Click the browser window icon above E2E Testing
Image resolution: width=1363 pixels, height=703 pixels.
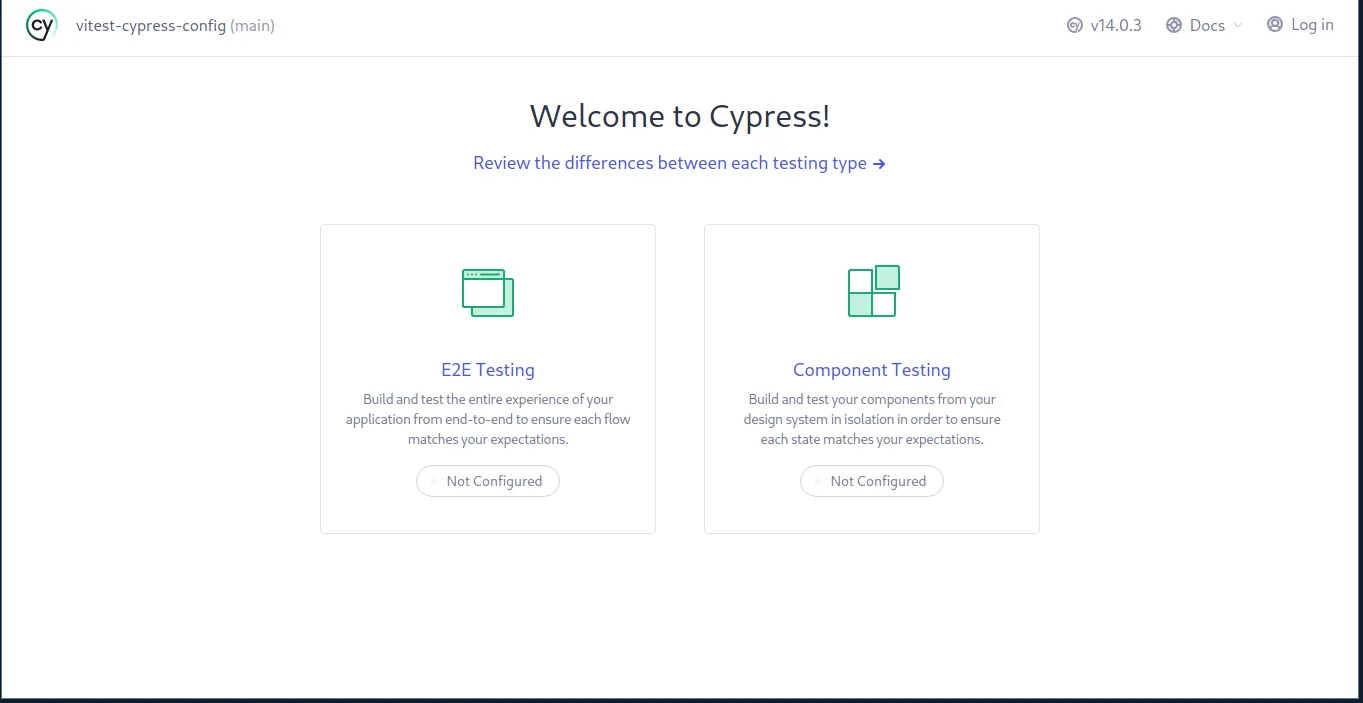pos(487,293)
